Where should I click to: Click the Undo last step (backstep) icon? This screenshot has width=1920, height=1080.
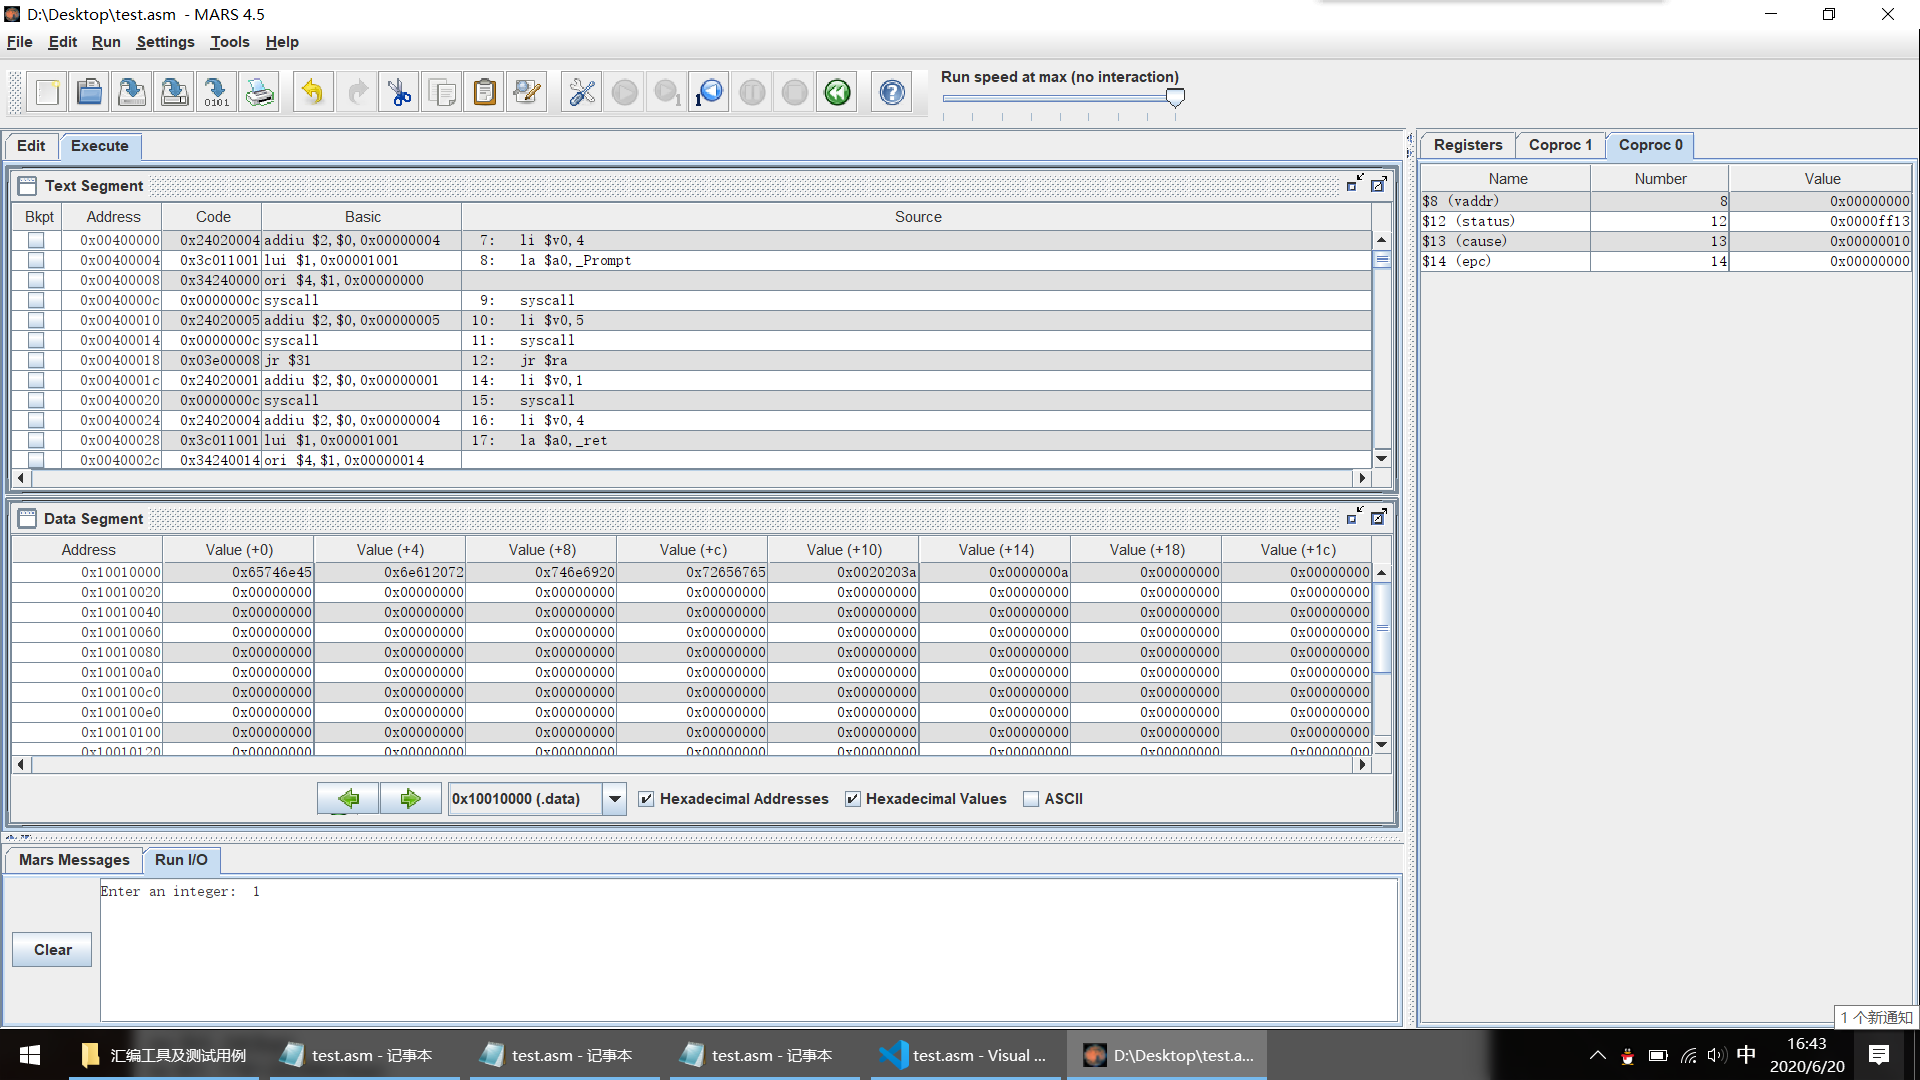709,93
